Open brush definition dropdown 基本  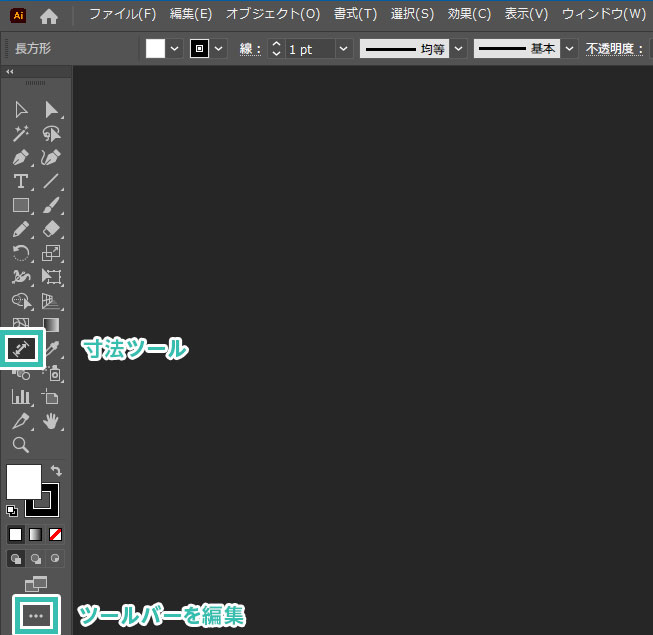point(569,49)
